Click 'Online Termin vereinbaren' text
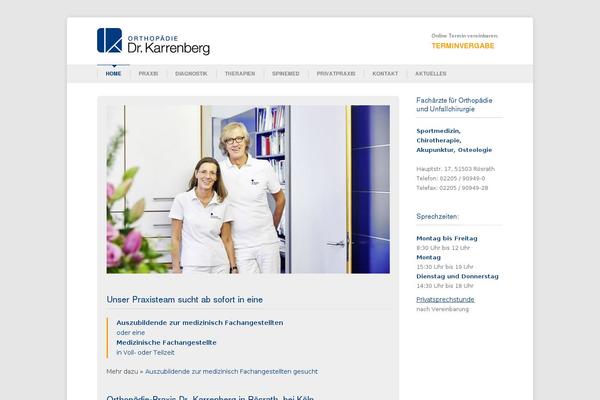 tap(465, 36)
